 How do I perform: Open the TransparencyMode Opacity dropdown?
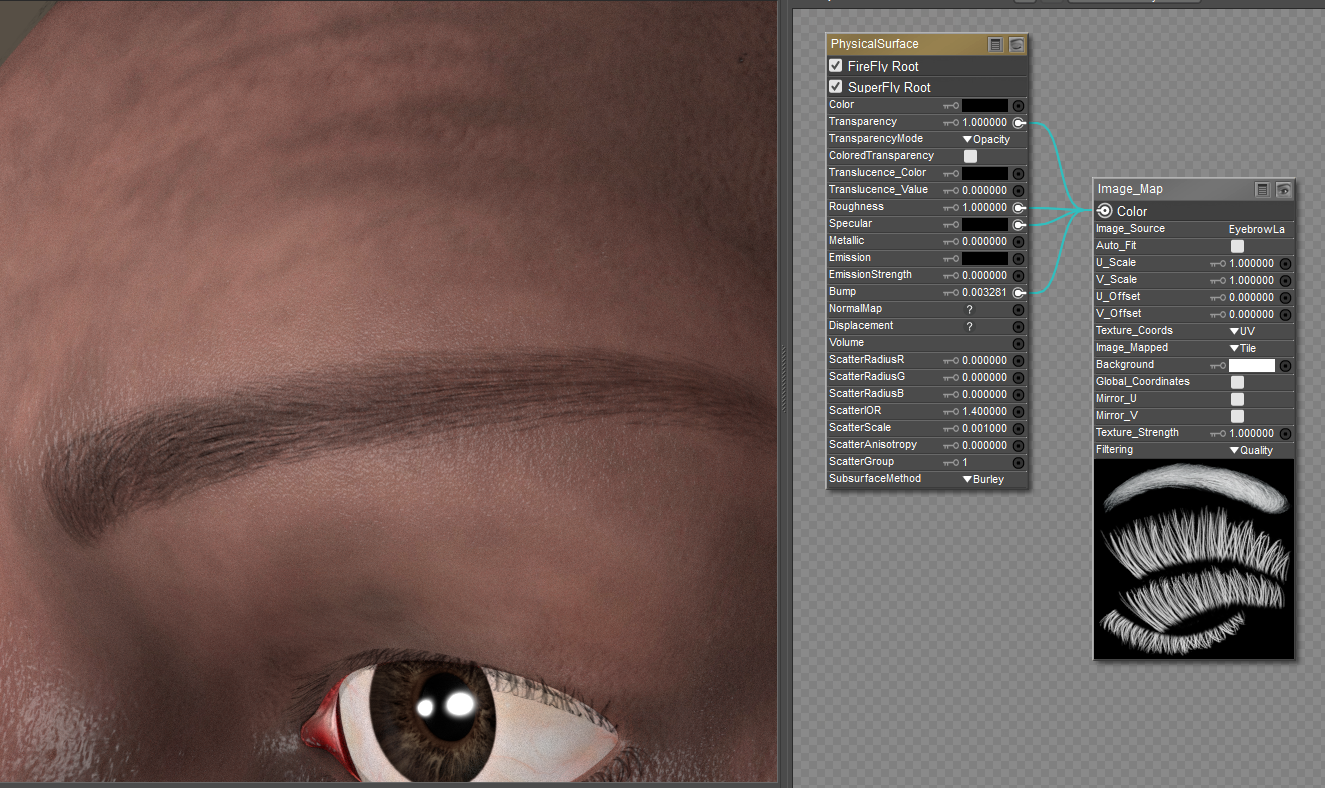[986, 139]
